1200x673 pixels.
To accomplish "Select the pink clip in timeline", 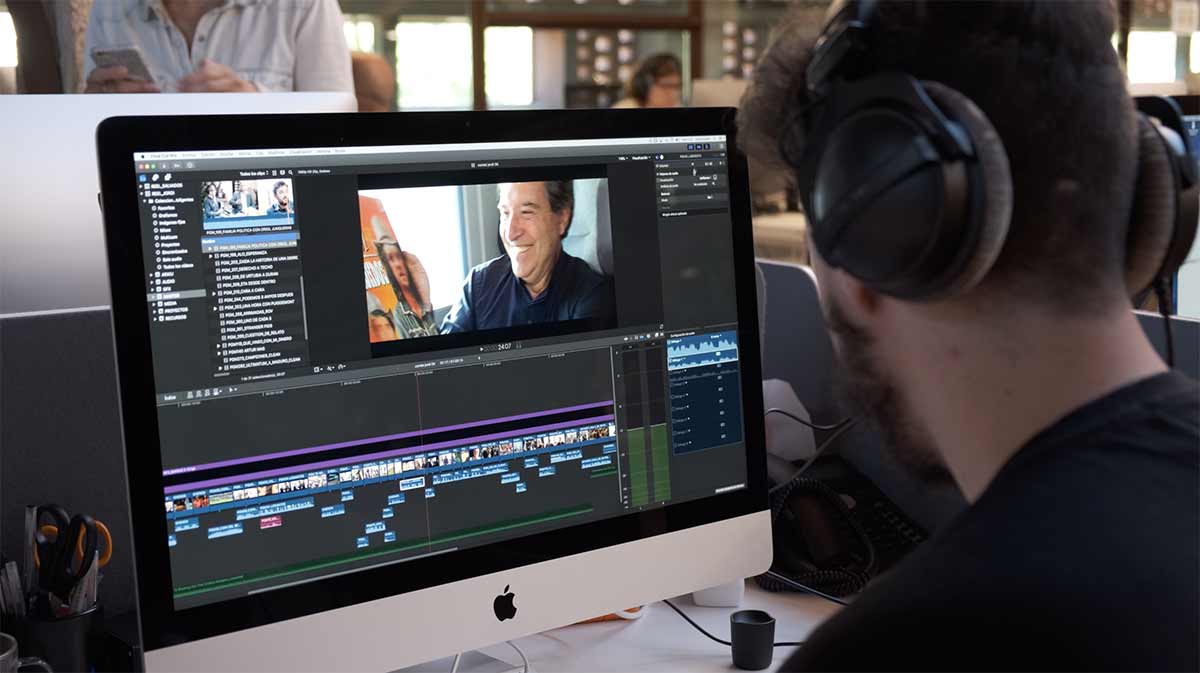I will (x=270, y=522).
